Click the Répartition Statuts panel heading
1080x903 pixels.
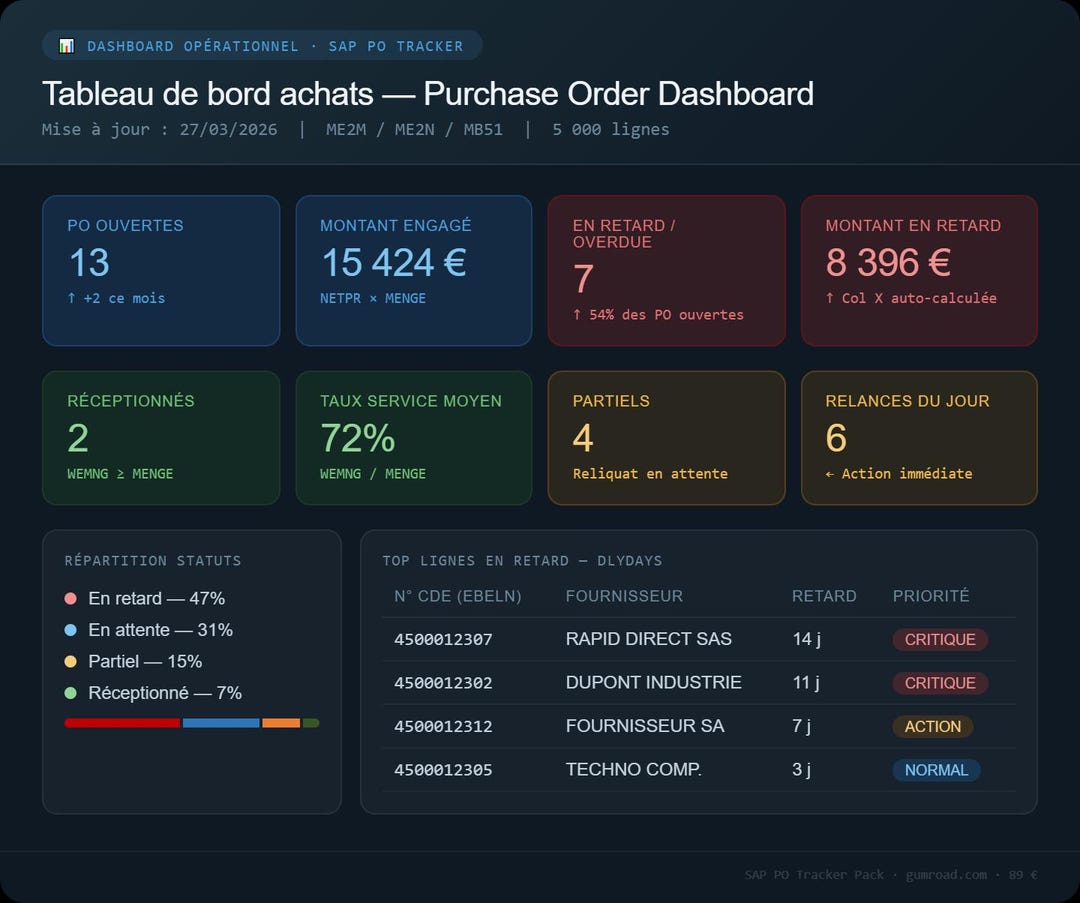coord(153,561)
